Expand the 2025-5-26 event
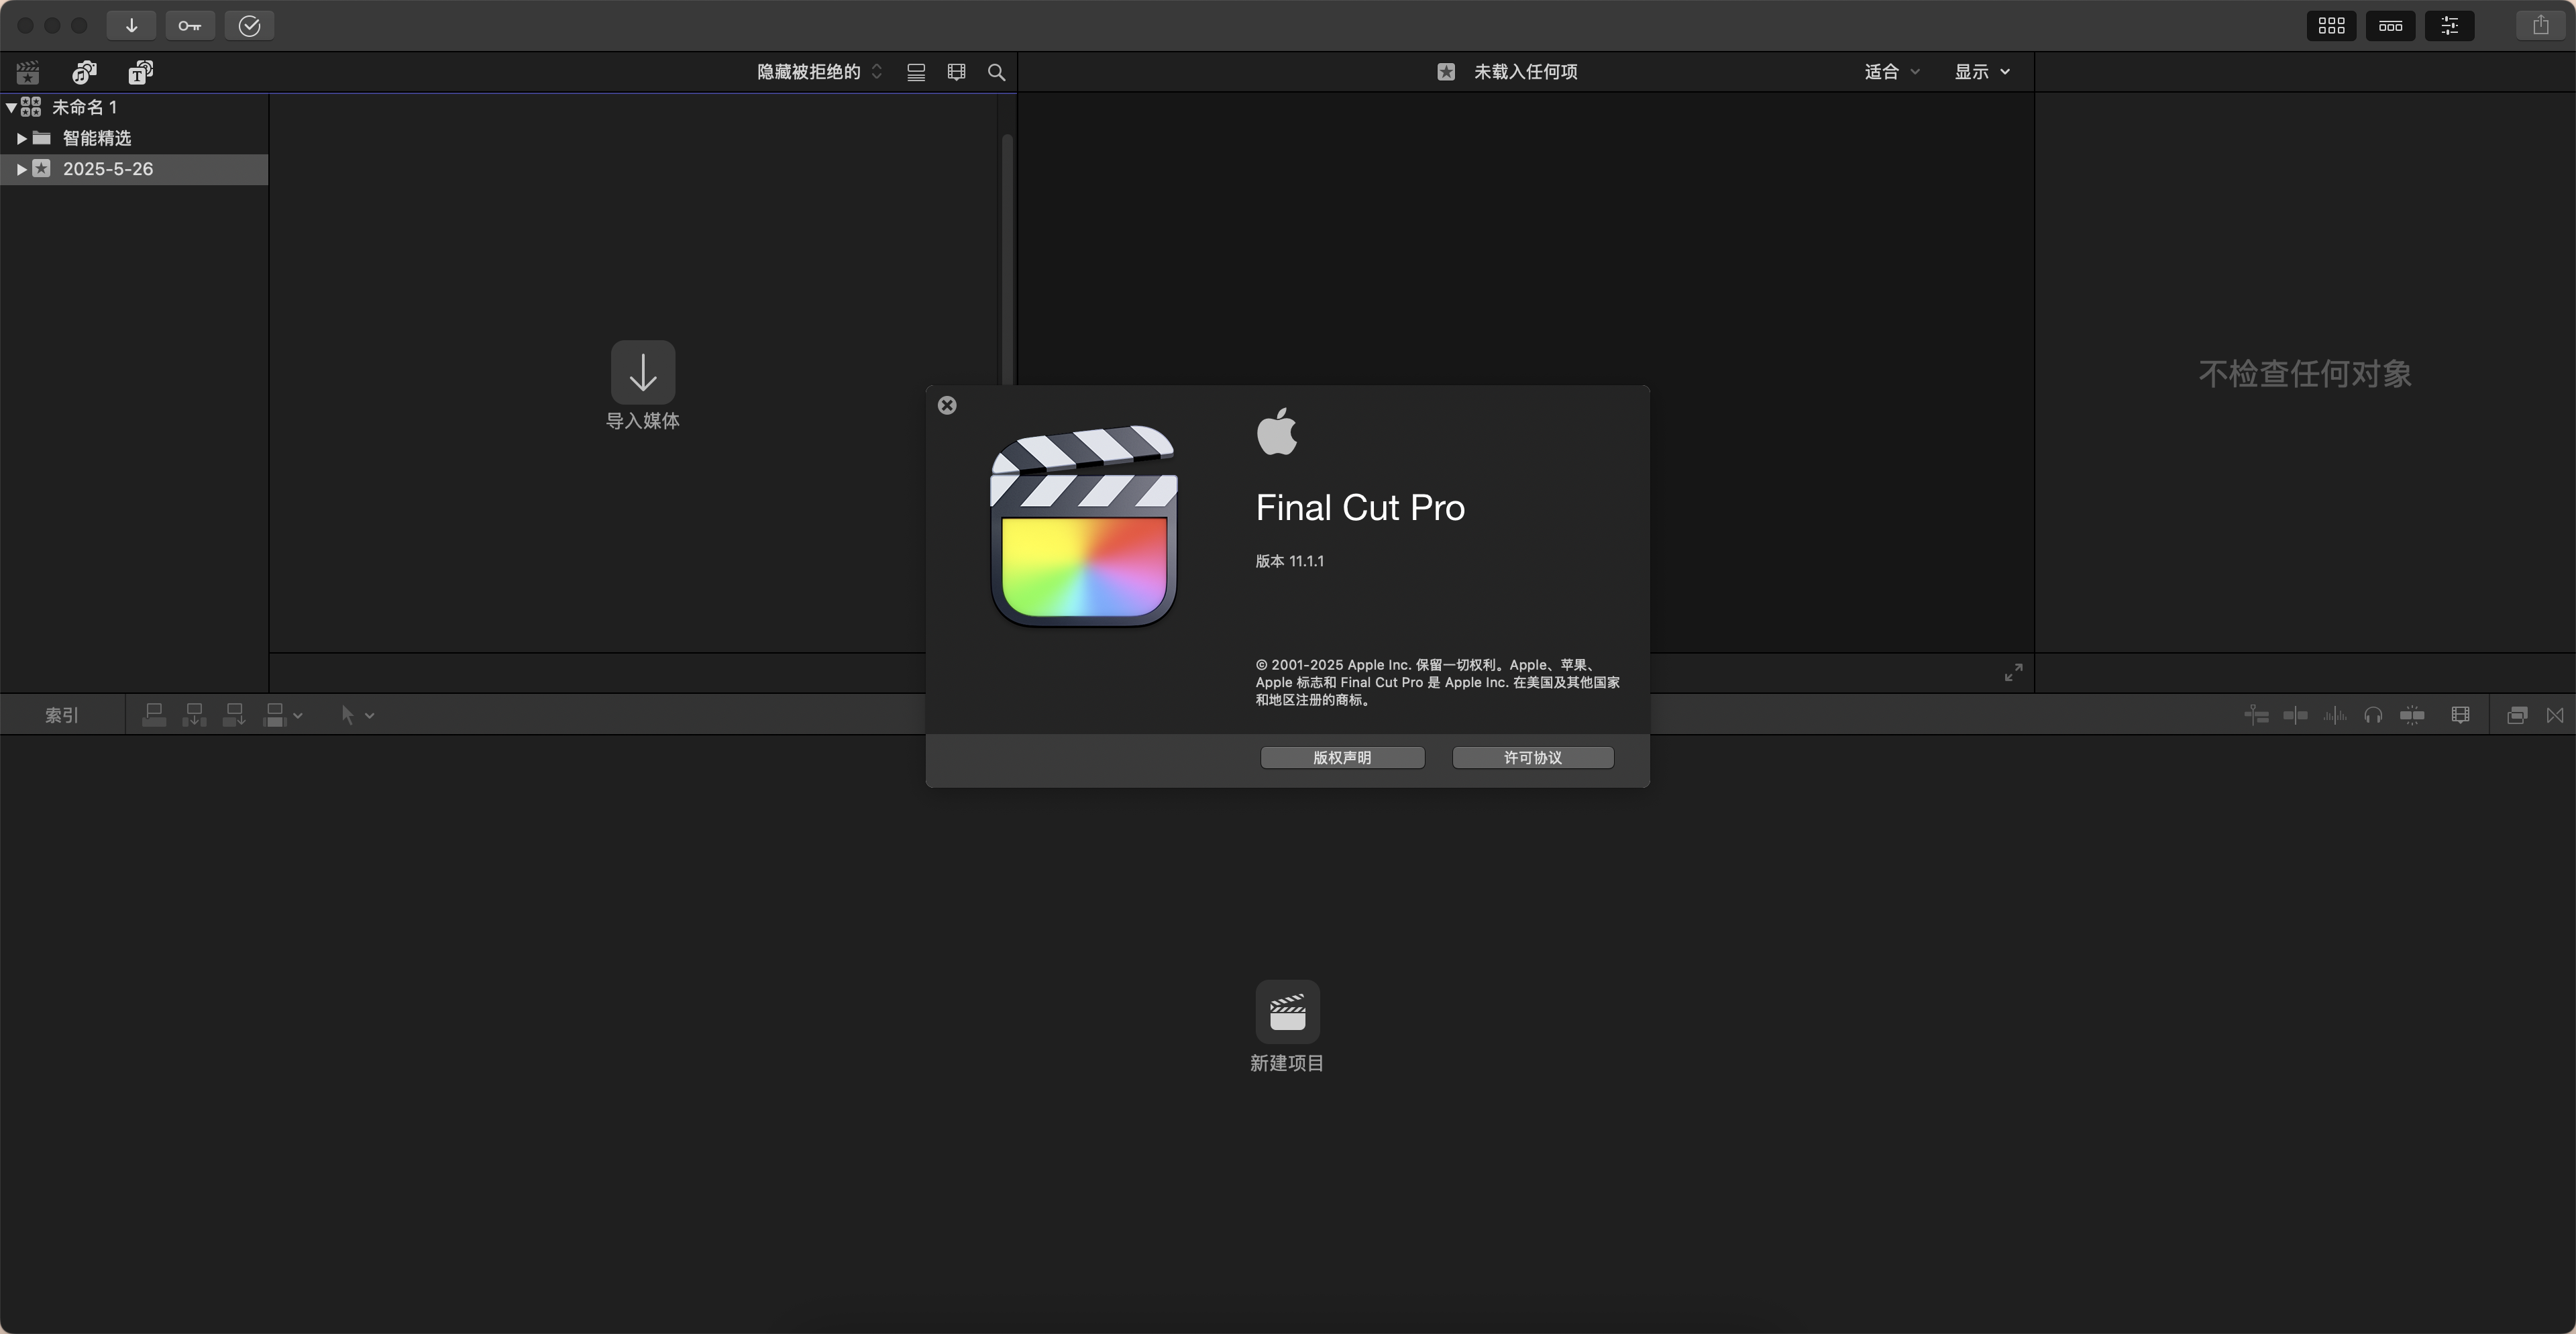Image resolution: width=2576 pixels, height=1334 pixels. (21, 169)
